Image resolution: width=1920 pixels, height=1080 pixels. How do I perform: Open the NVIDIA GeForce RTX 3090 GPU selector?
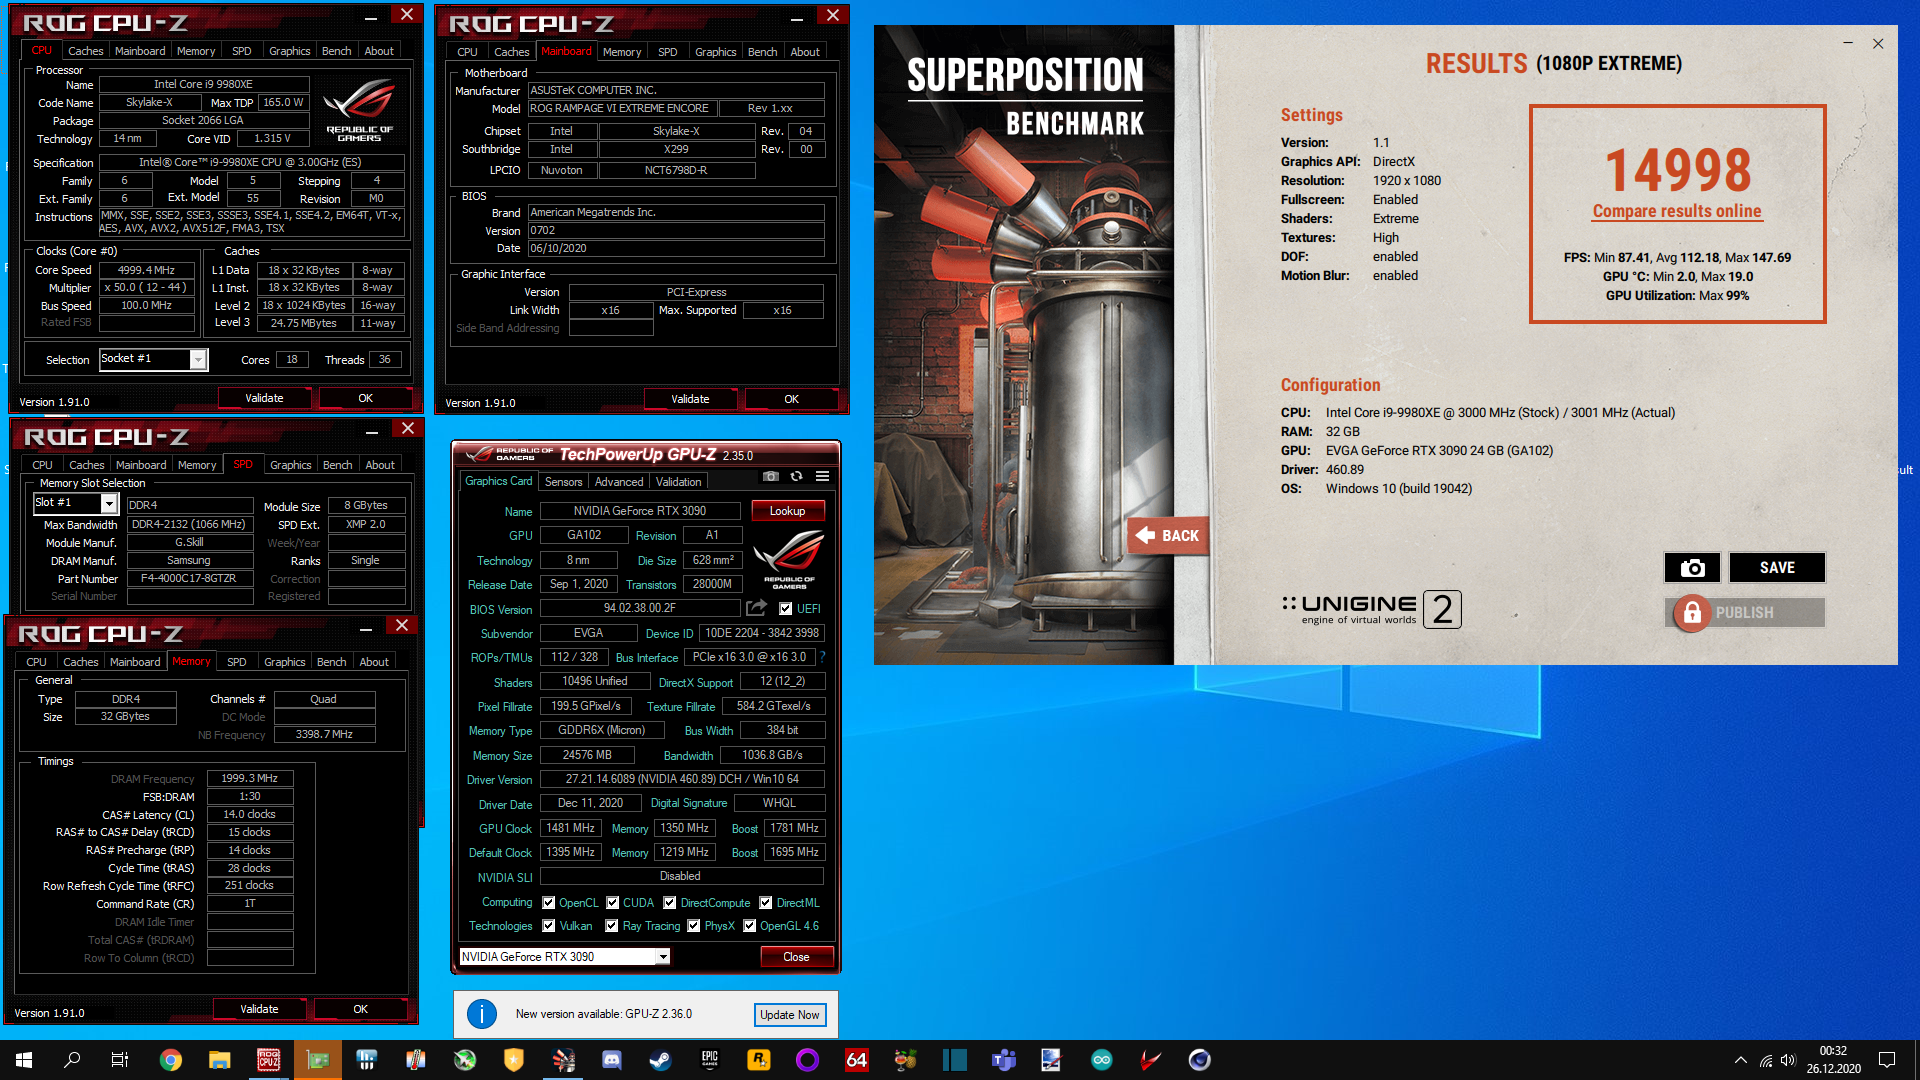pyautogui.click(x=564, y=957)
